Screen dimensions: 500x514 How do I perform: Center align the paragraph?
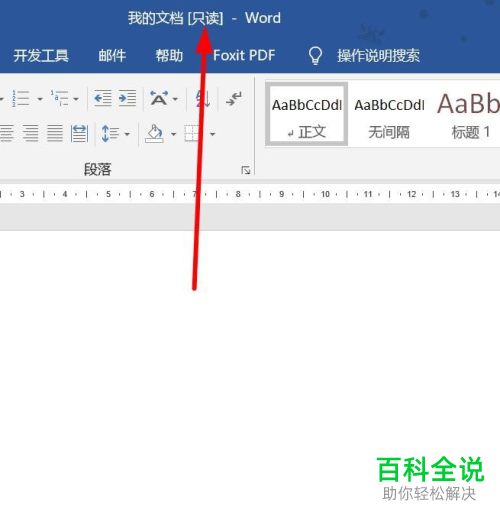click(6, 133)
